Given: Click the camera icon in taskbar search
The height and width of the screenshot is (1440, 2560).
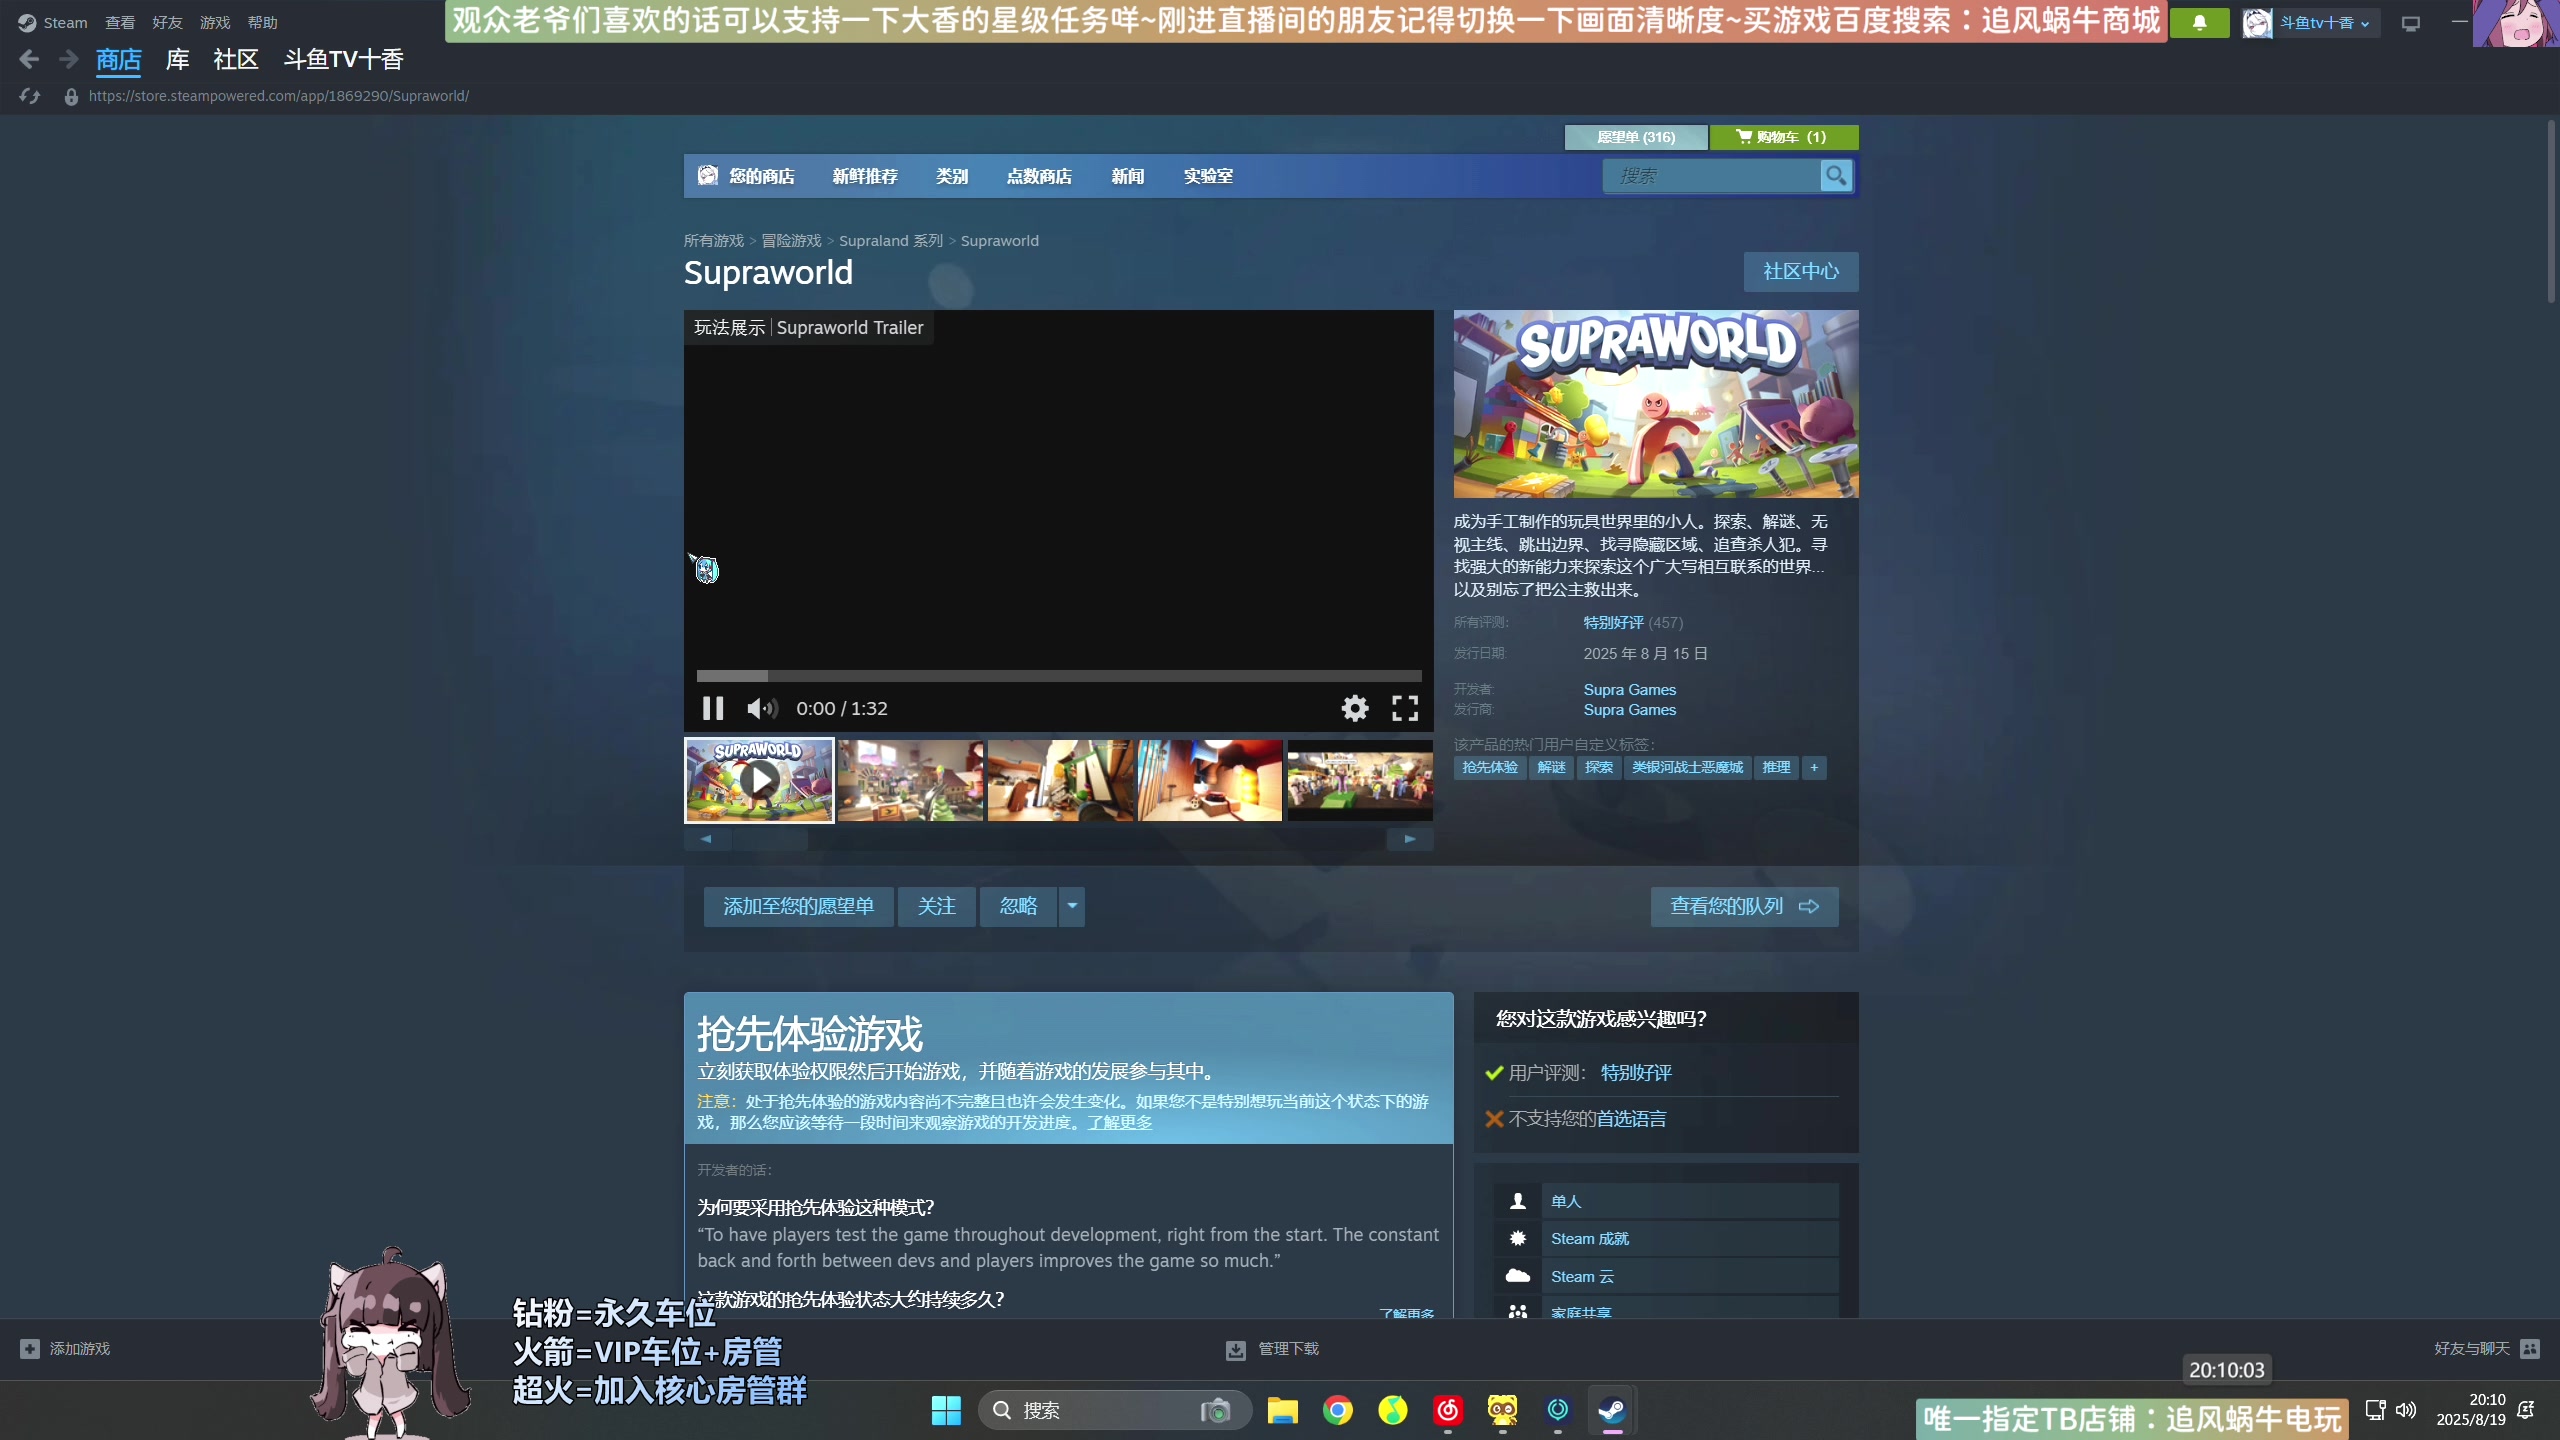Looking at the screenshot, I should [1215, 1410].
